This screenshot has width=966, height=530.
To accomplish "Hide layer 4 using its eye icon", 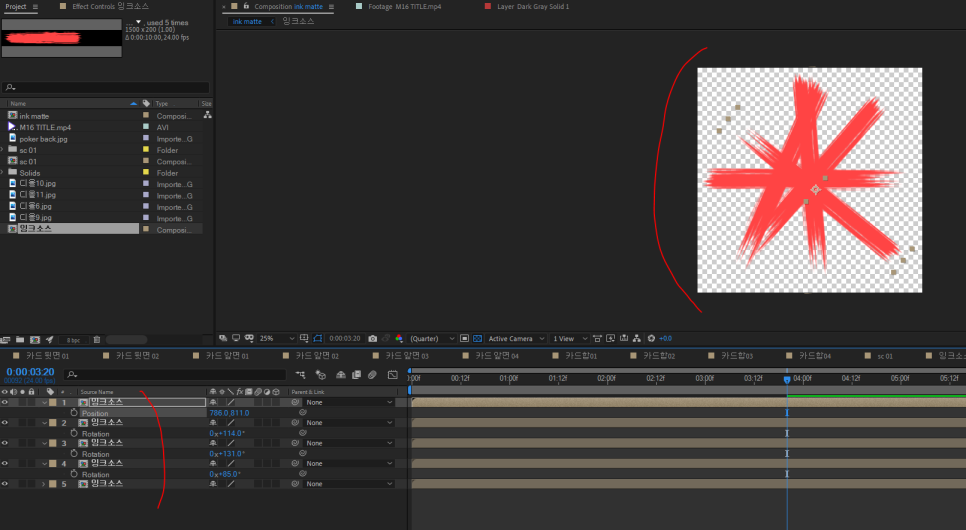I will pos(5,463).
